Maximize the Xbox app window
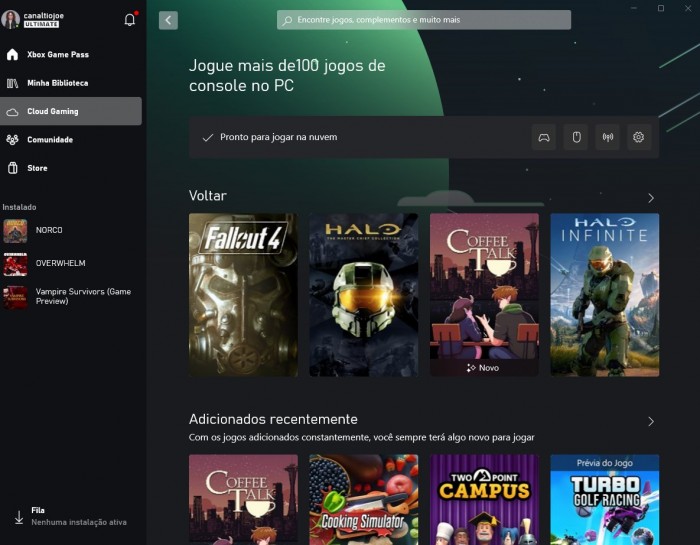This screenshot has height=545, width=700. 661,8
